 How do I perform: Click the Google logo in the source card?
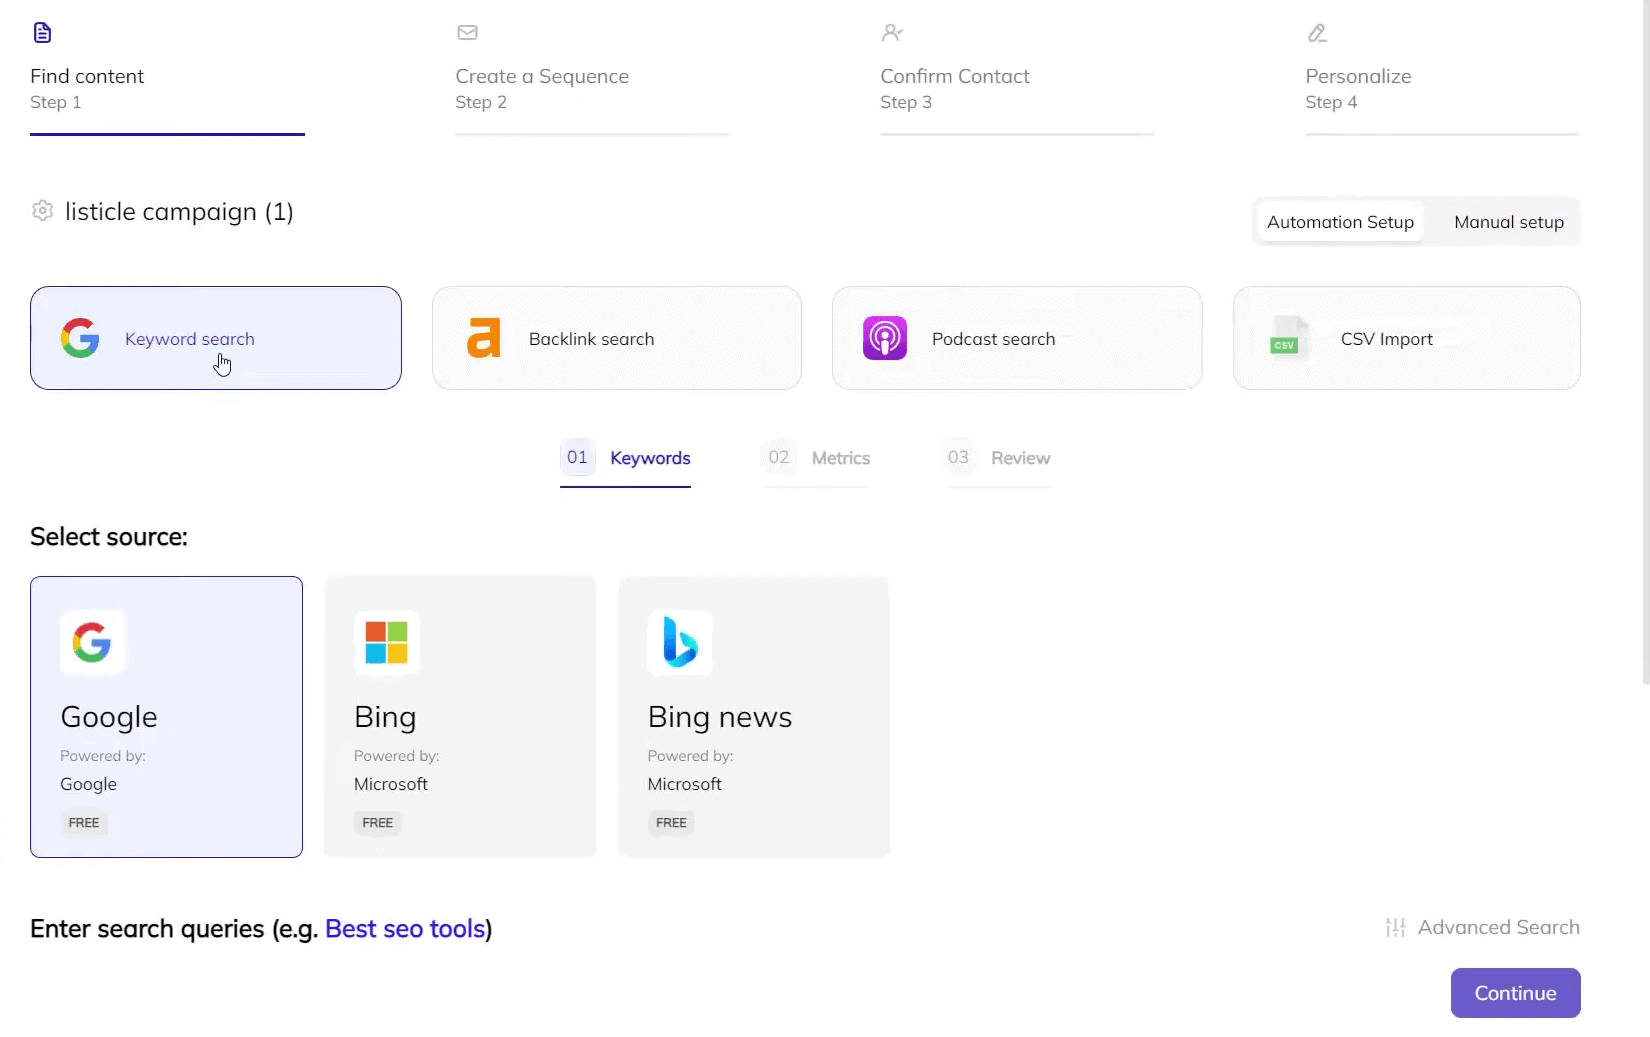92,642
